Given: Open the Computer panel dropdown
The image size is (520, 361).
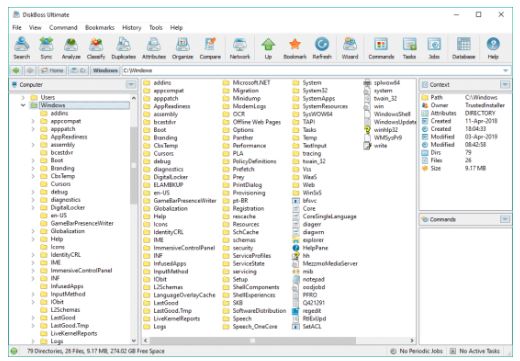Looking at the screenshot, I should click(x=131, y=85).
